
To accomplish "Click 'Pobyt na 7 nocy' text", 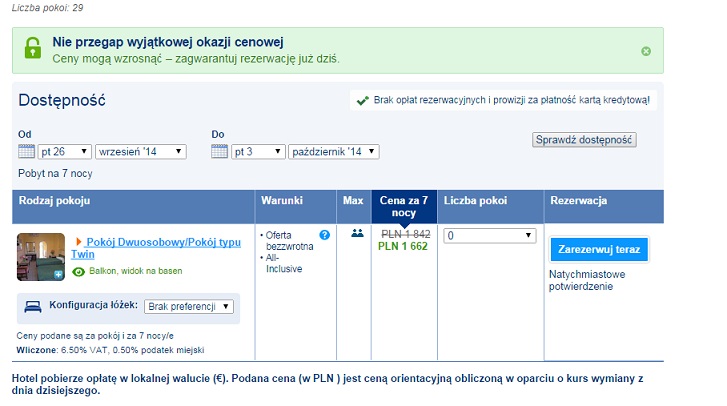I will coord(55,173).
